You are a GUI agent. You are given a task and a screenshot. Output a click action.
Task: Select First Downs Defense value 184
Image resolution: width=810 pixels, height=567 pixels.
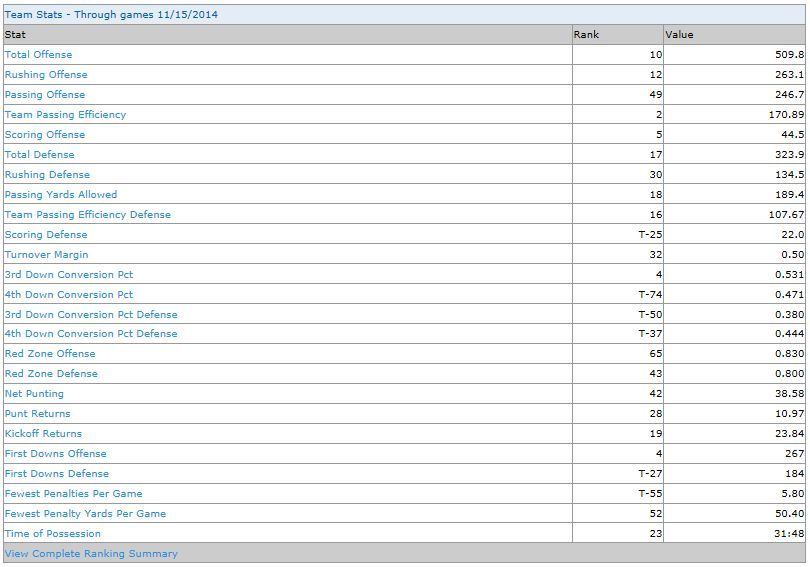pos(796,474)
